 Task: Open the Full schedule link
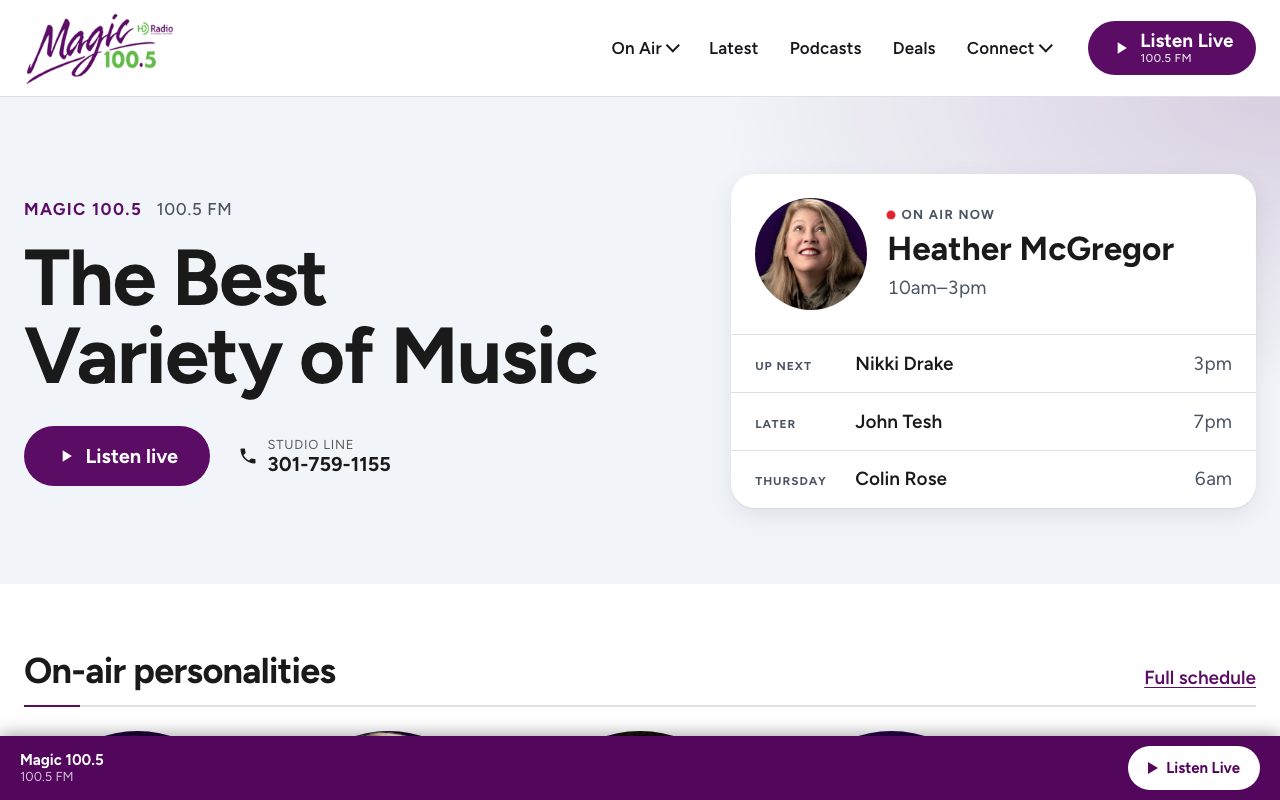(1200, 677)
